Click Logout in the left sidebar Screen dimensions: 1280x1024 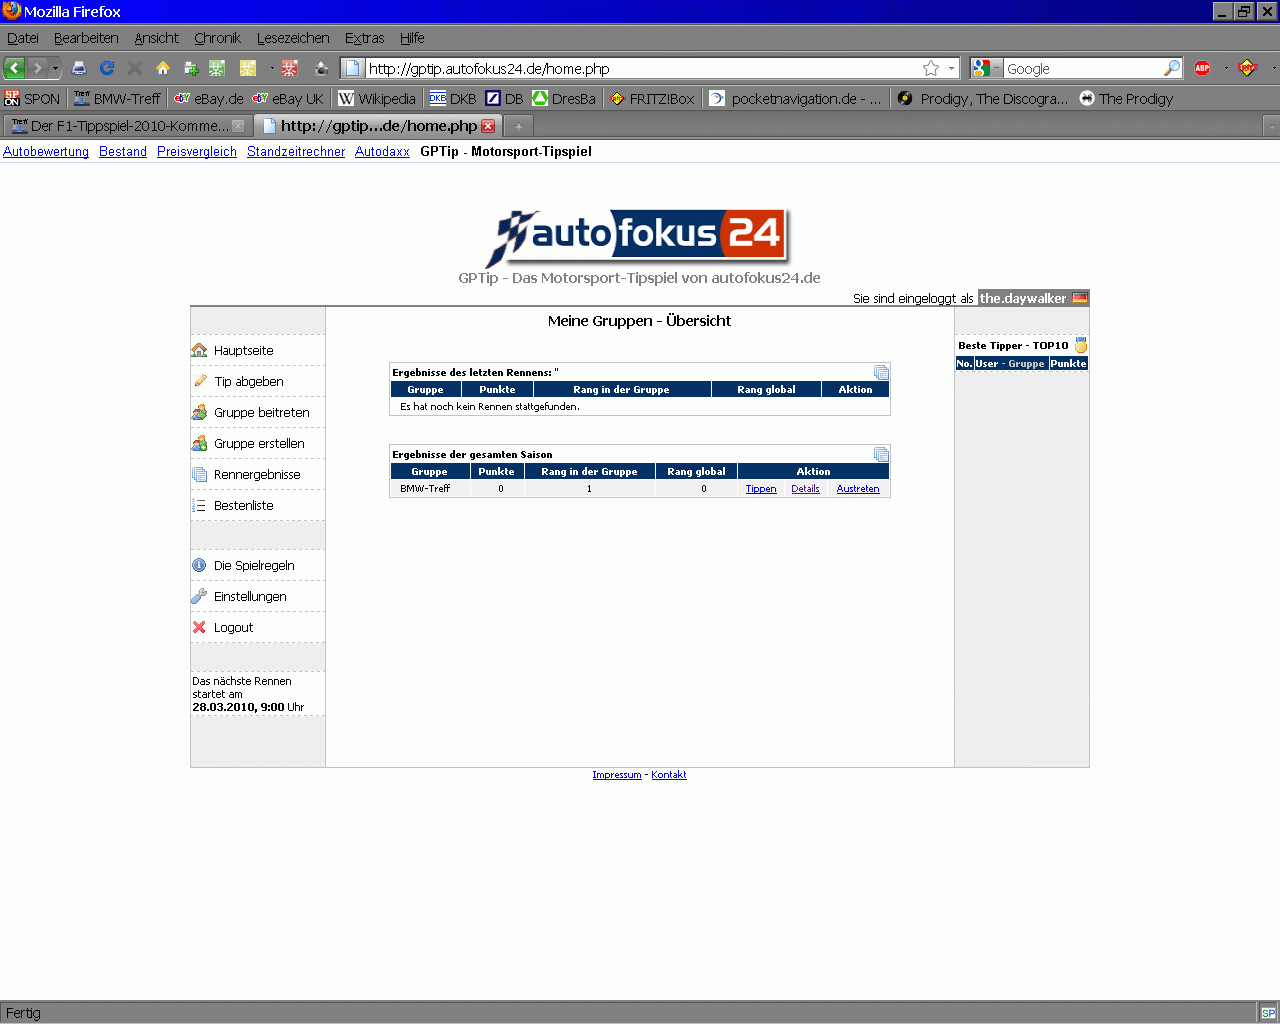tap(233, 627)
